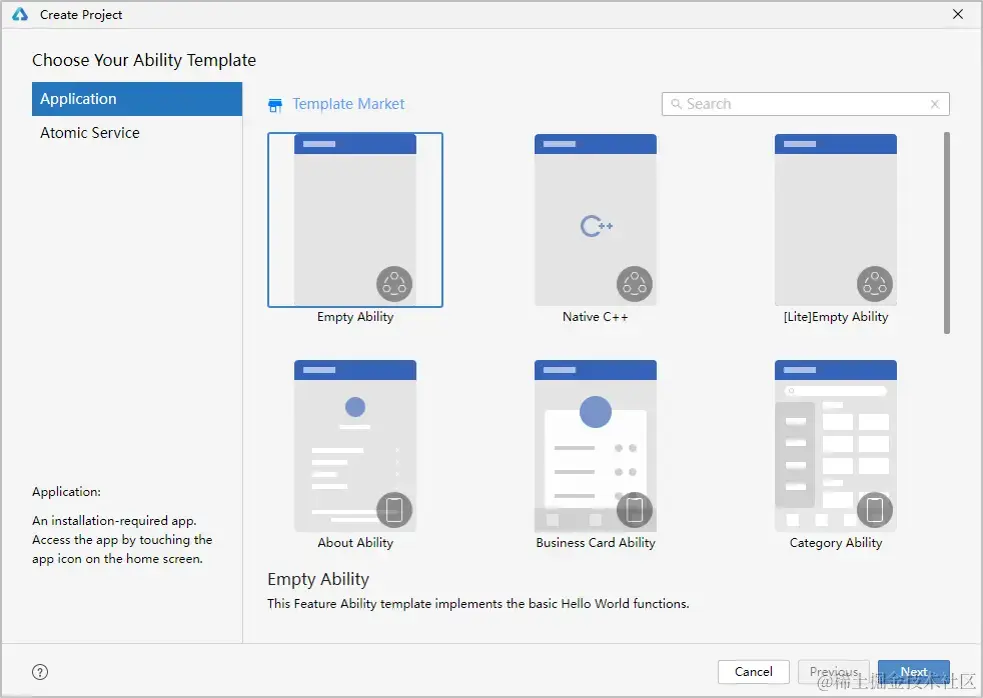Select the [Lite]Empty Ability template thumbnail

click(836, 219)
